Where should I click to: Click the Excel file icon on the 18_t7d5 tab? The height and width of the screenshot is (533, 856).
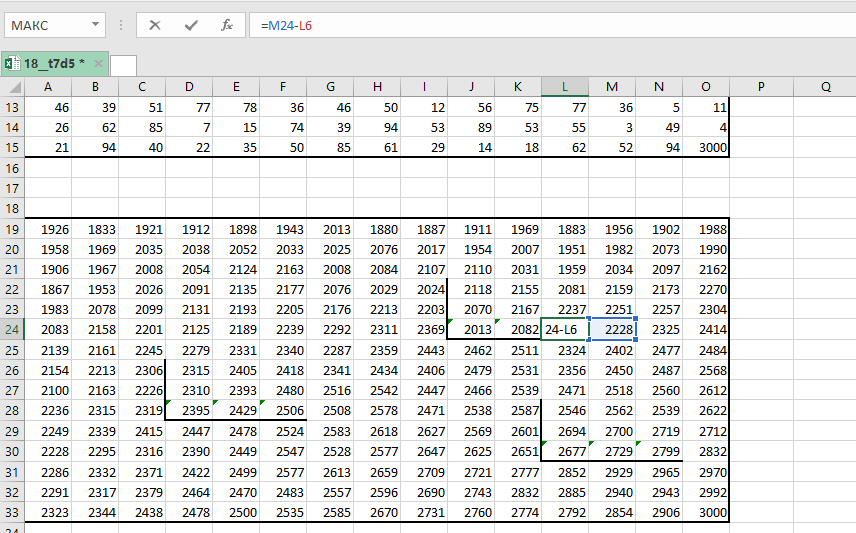click(x=12, y=63)
